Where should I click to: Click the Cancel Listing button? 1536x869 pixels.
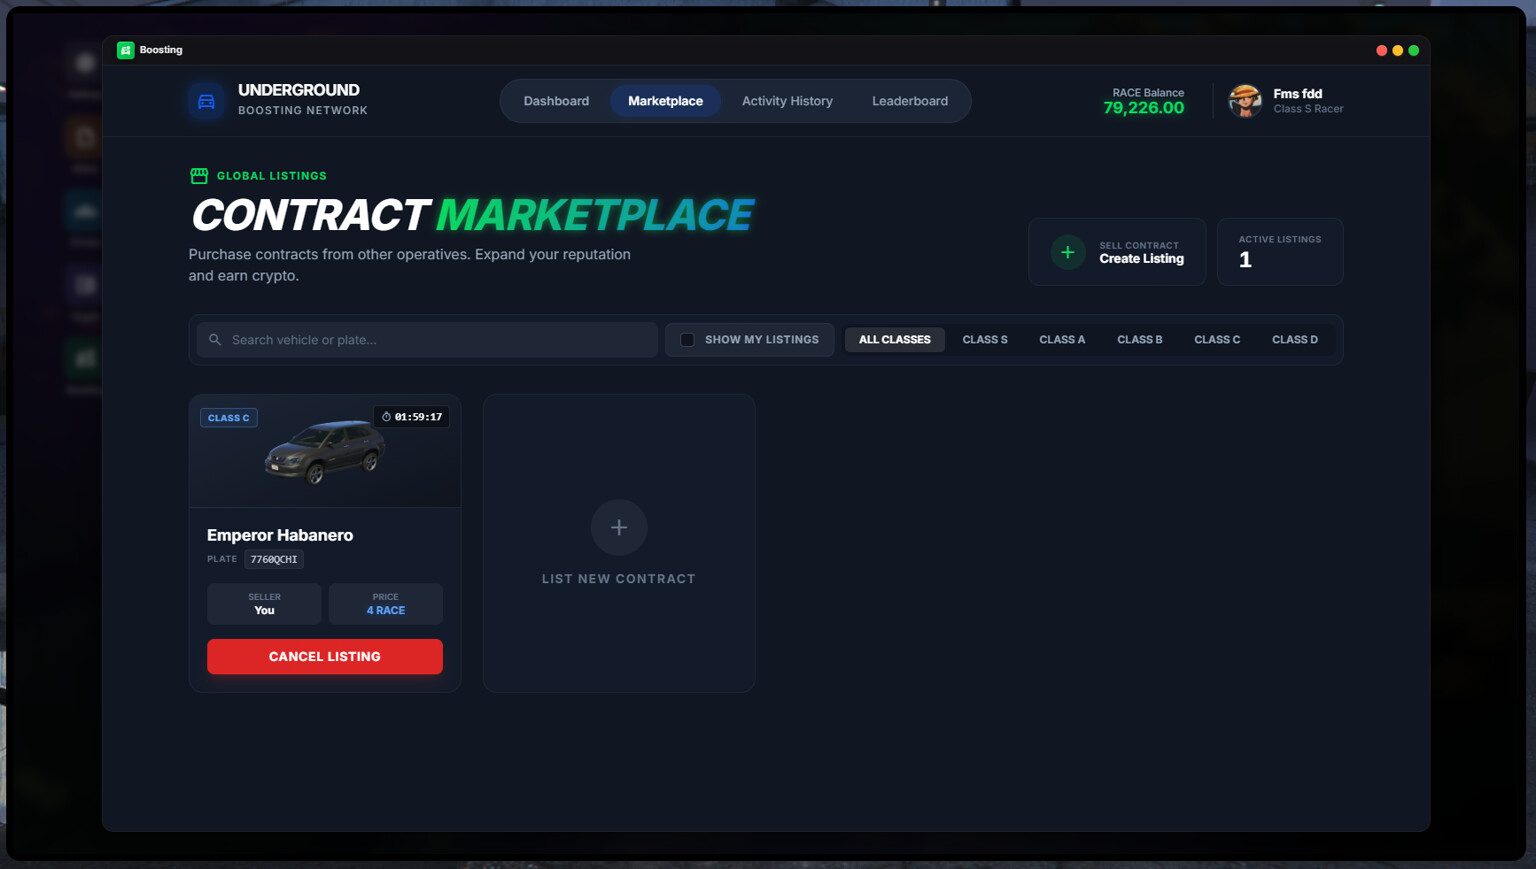click(325, 657)
